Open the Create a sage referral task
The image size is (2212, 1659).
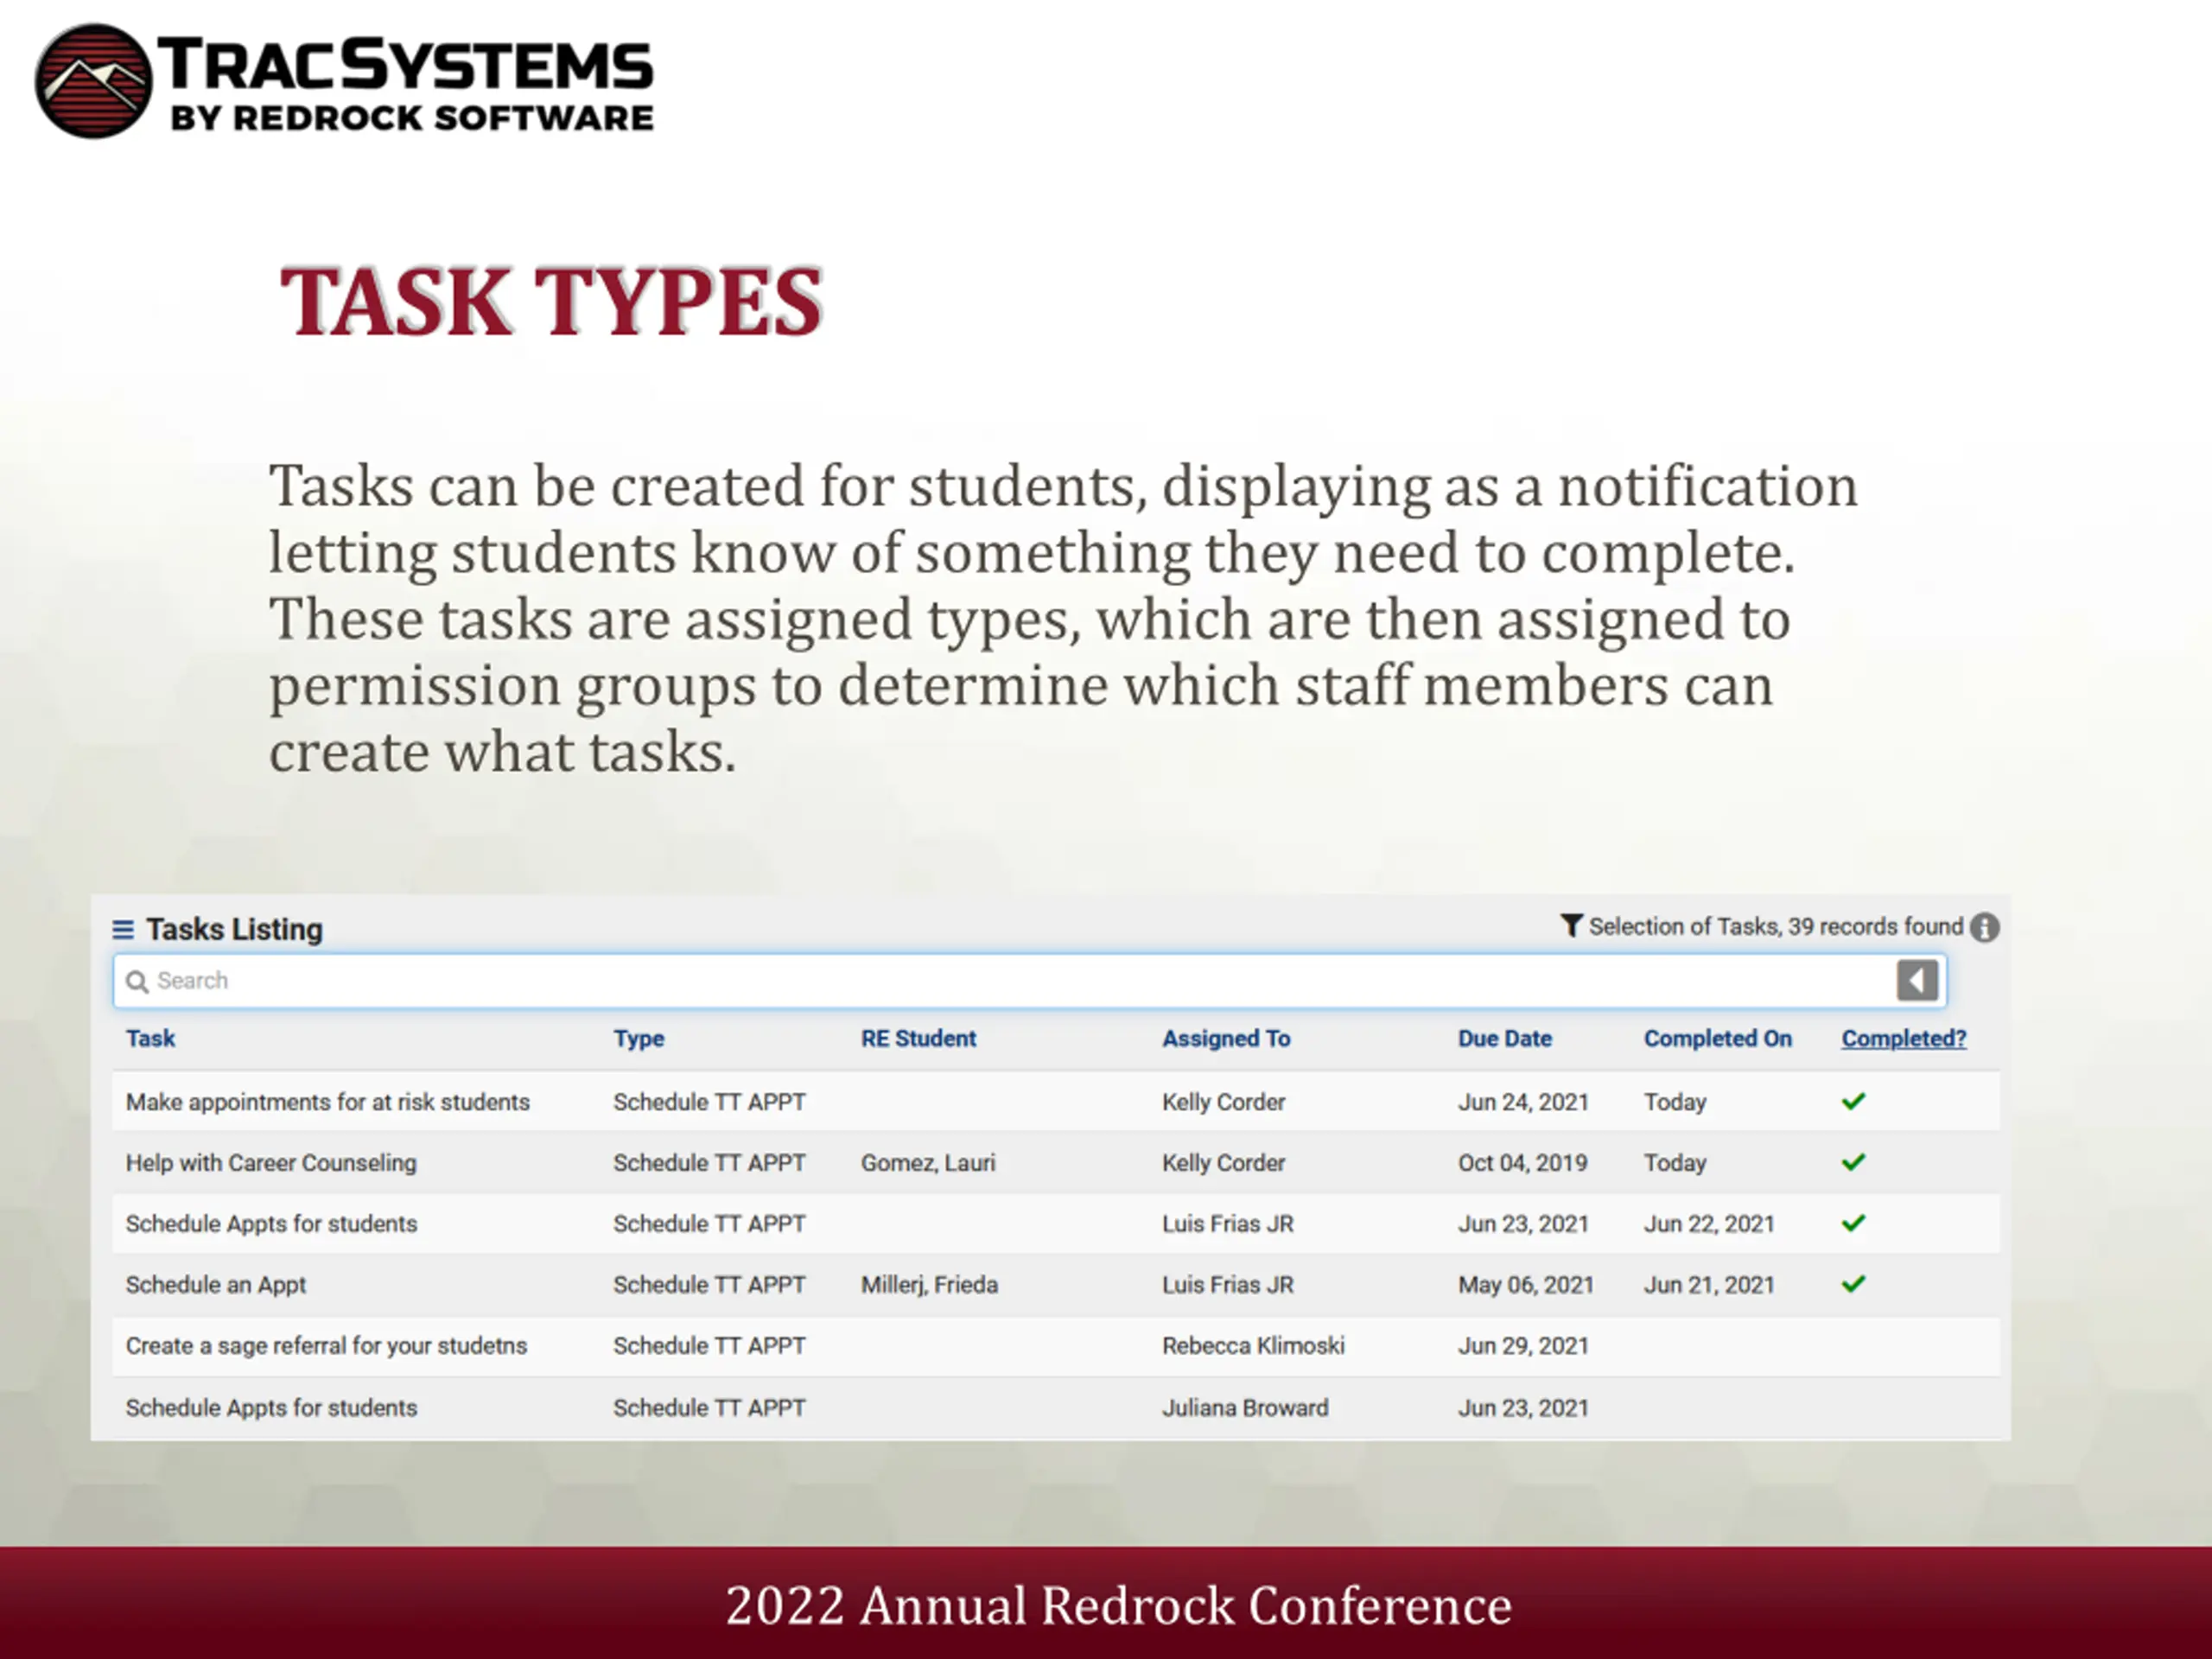click(x=326, y=1346)
